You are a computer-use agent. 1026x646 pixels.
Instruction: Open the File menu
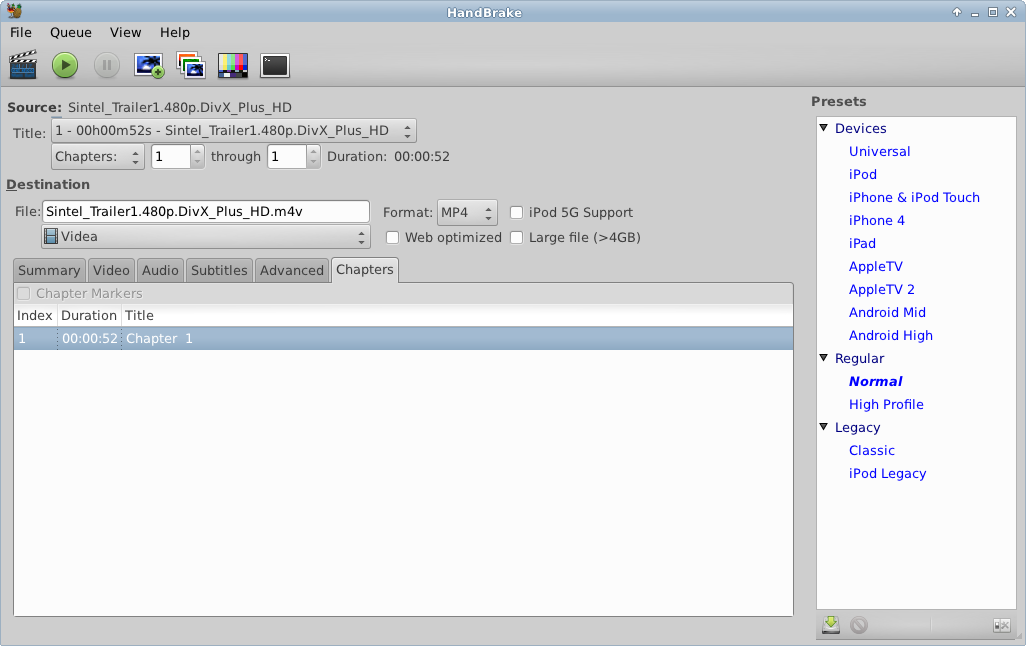21,33
